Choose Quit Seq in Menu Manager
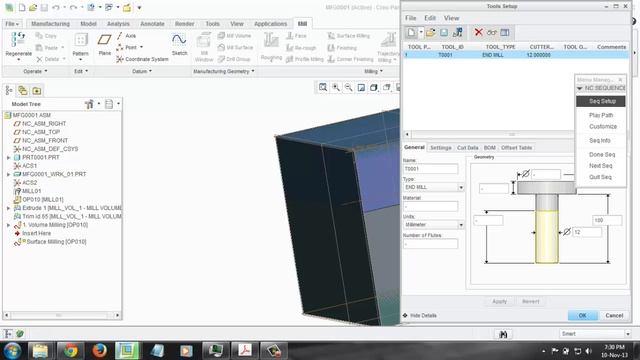This screenshot has width=640, height=360. click(x=601, y=177)
